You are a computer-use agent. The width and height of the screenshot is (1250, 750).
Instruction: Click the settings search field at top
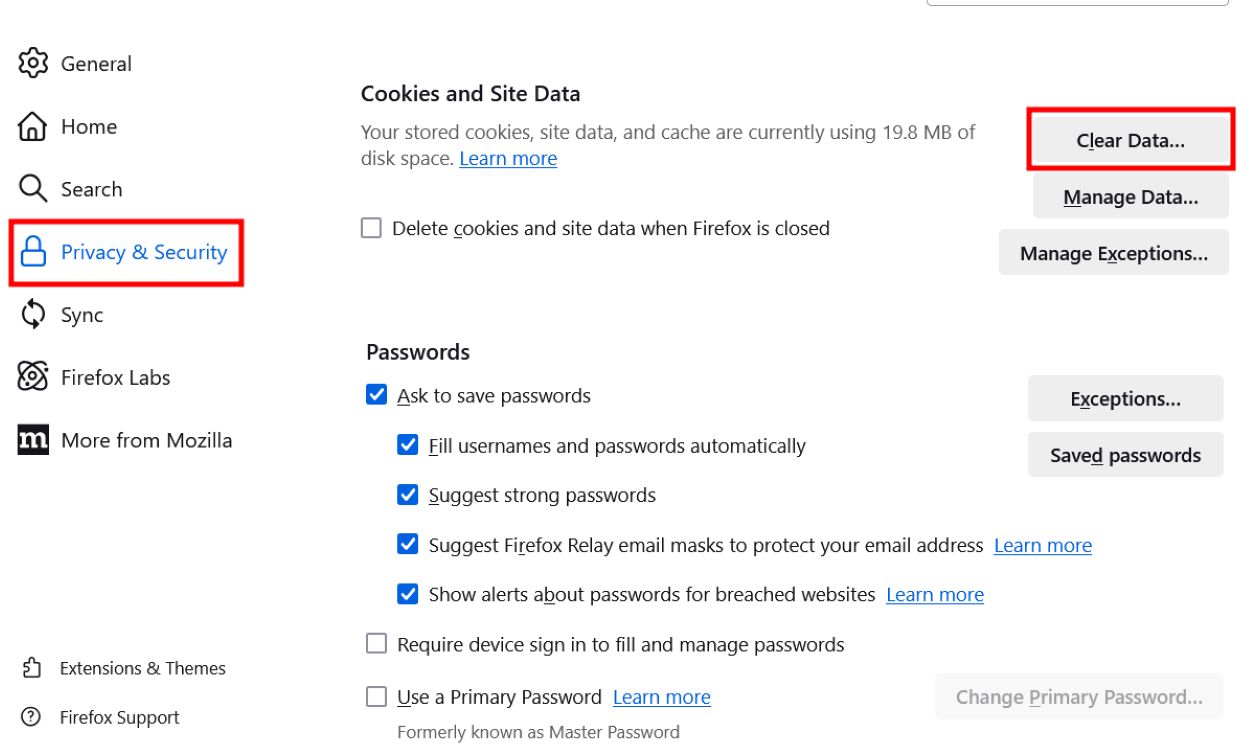tap(1078, 5)
